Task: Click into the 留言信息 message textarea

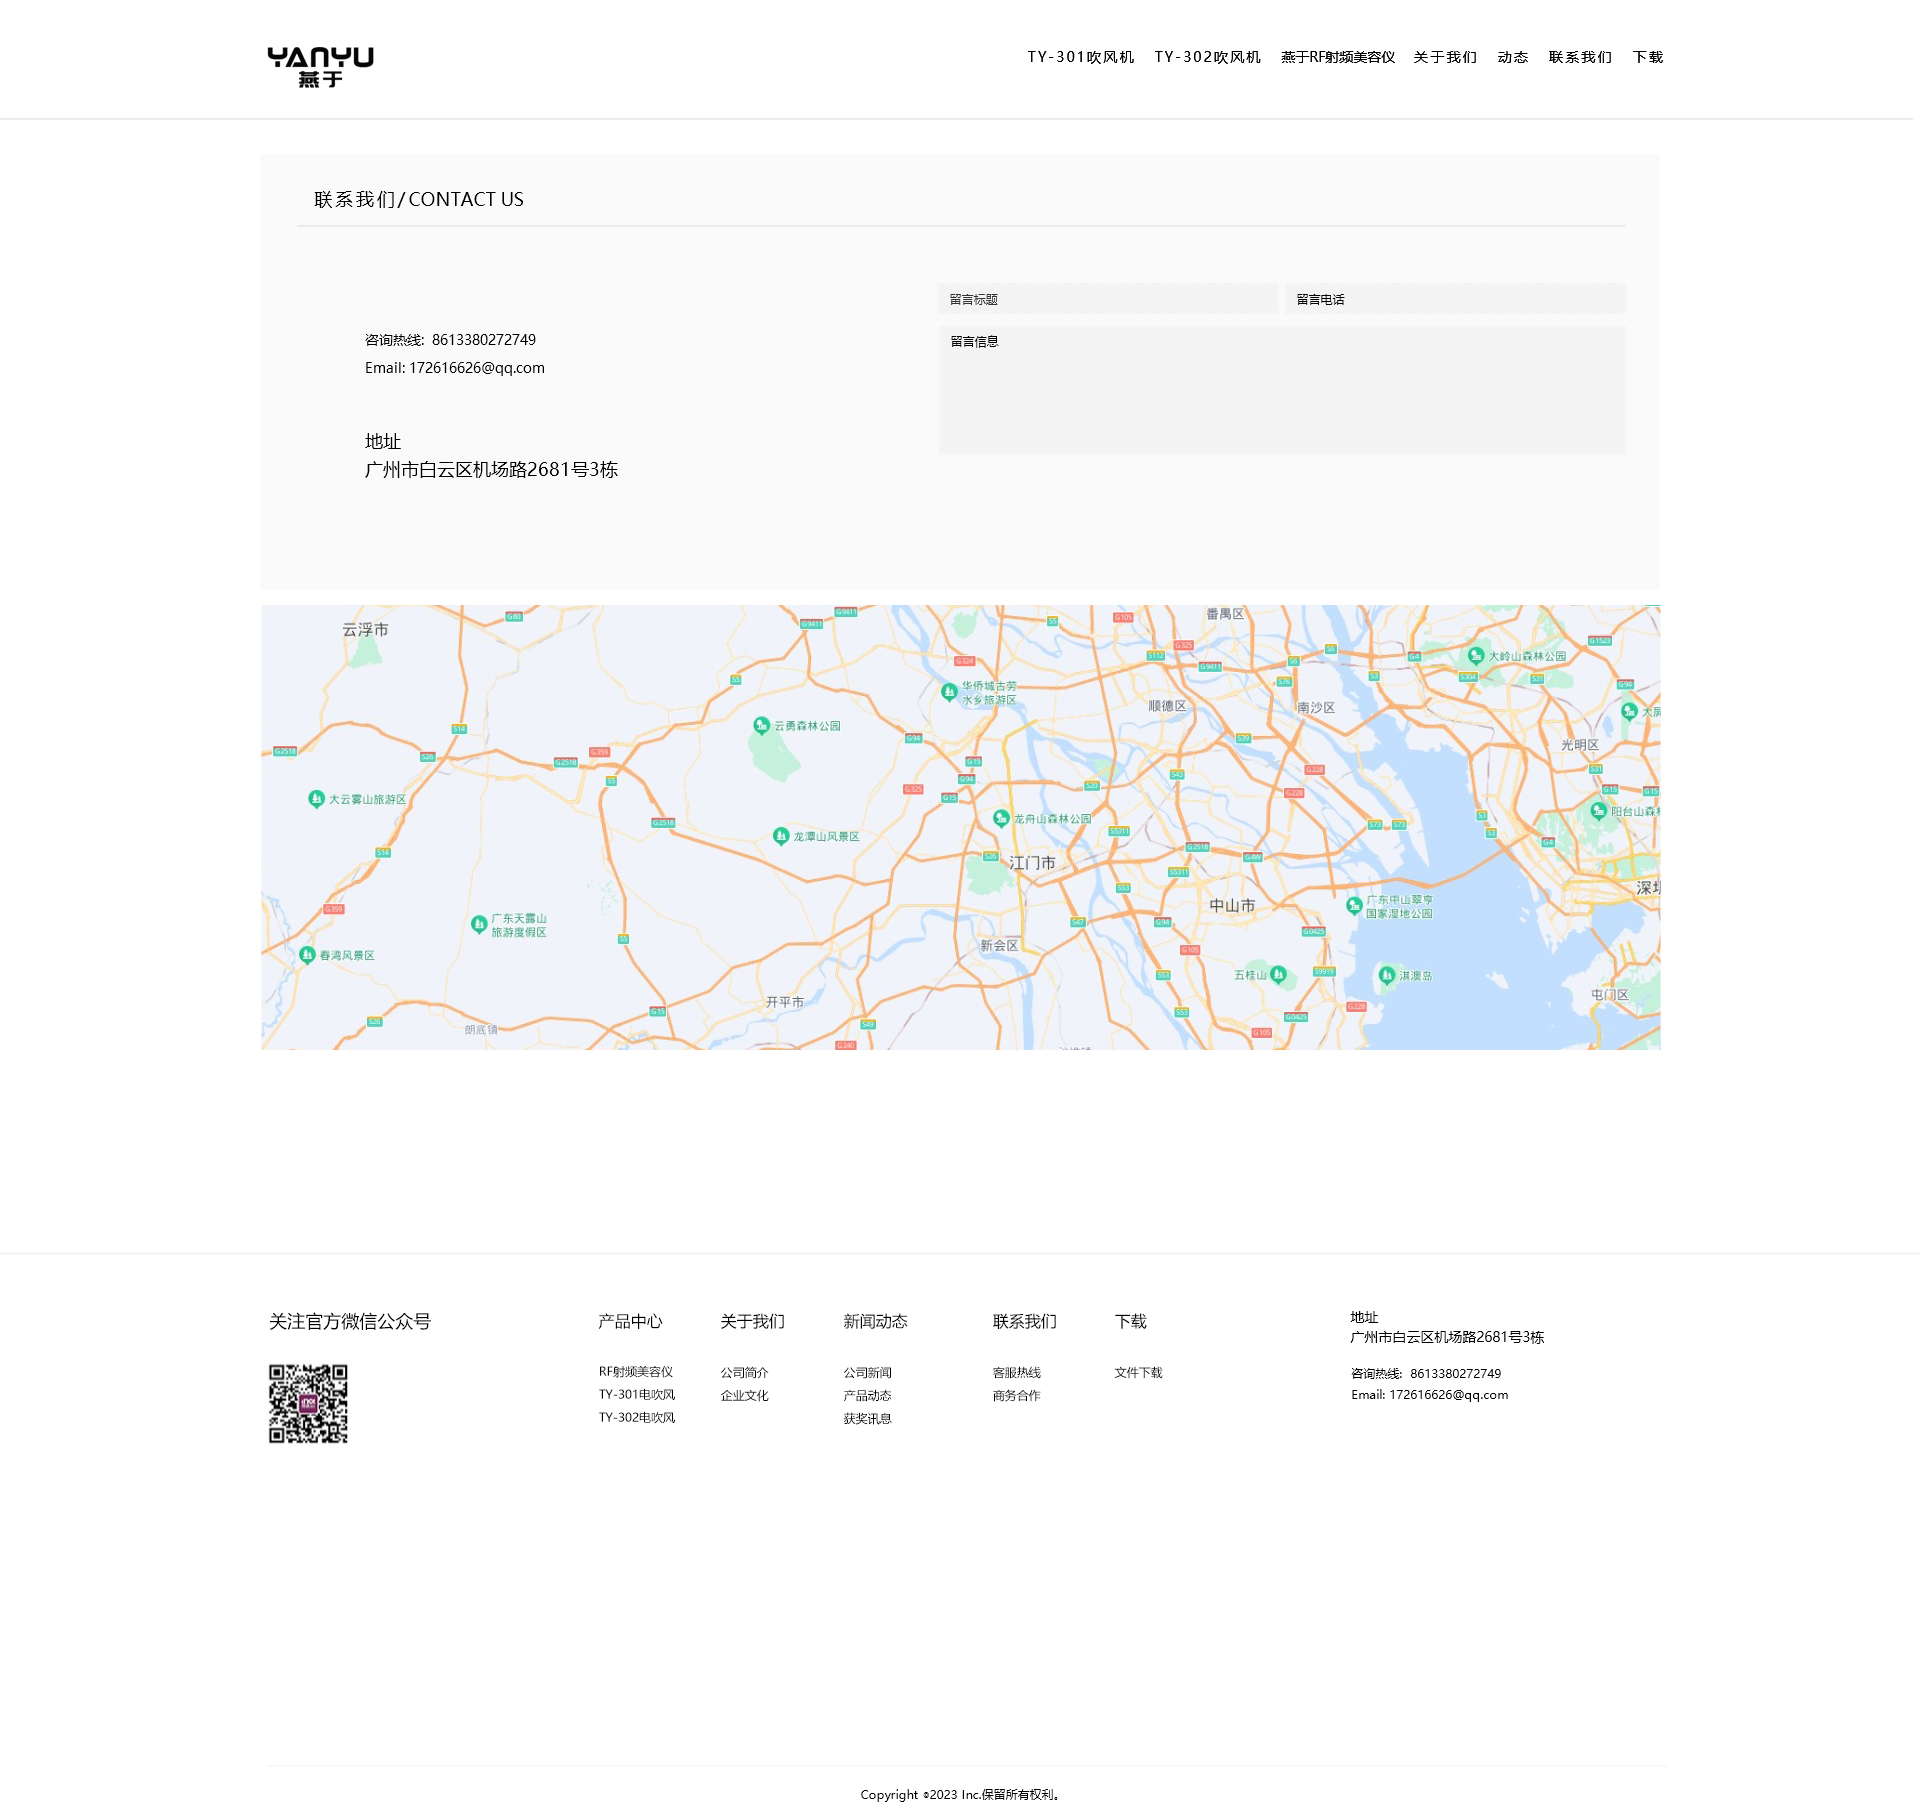Action: click(x=1281, y=390)
